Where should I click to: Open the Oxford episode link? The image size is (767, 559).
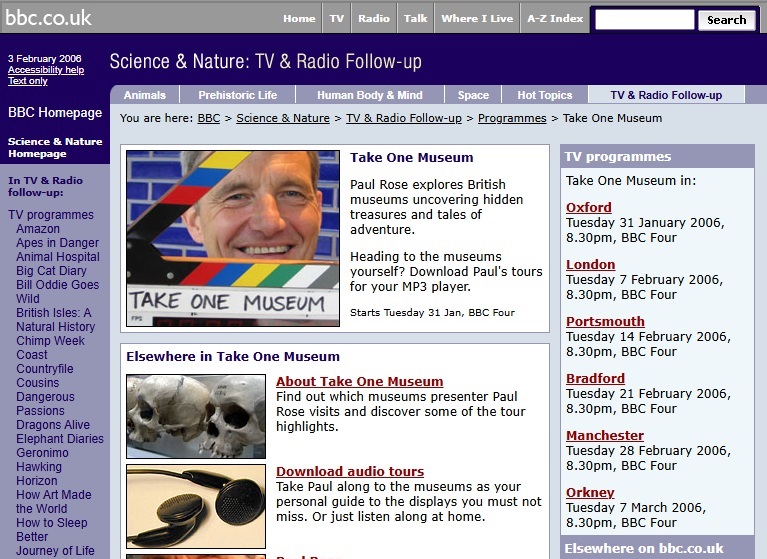coord(588,207)
